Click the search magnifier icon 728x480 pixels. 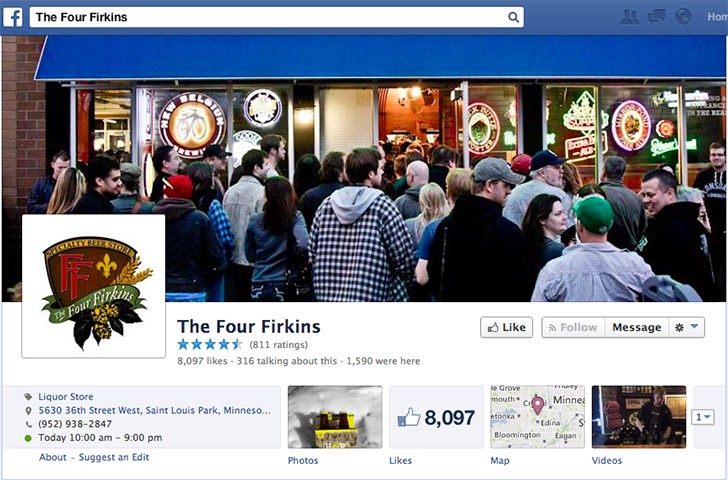pos(513,17)
